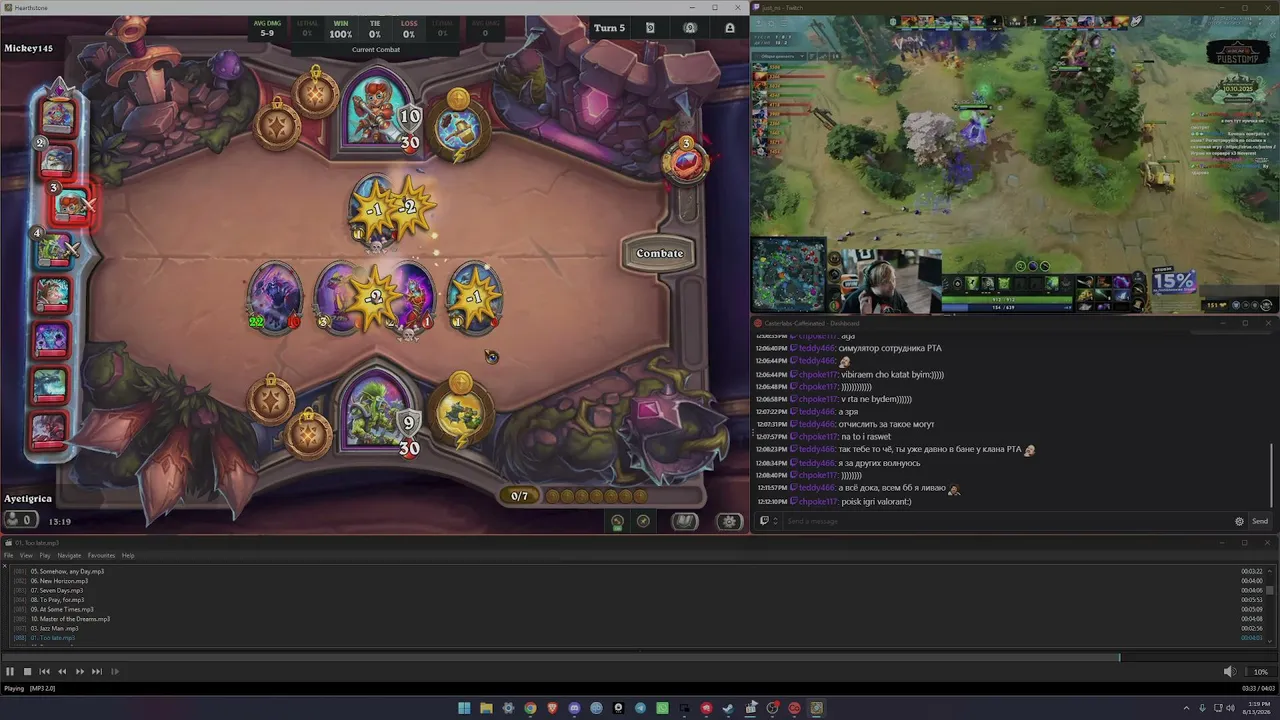Open WhatsApp from the taskbar
The width and height of the screenshot is (1280, 720).
pyautogui.click(x=662, y=708)
